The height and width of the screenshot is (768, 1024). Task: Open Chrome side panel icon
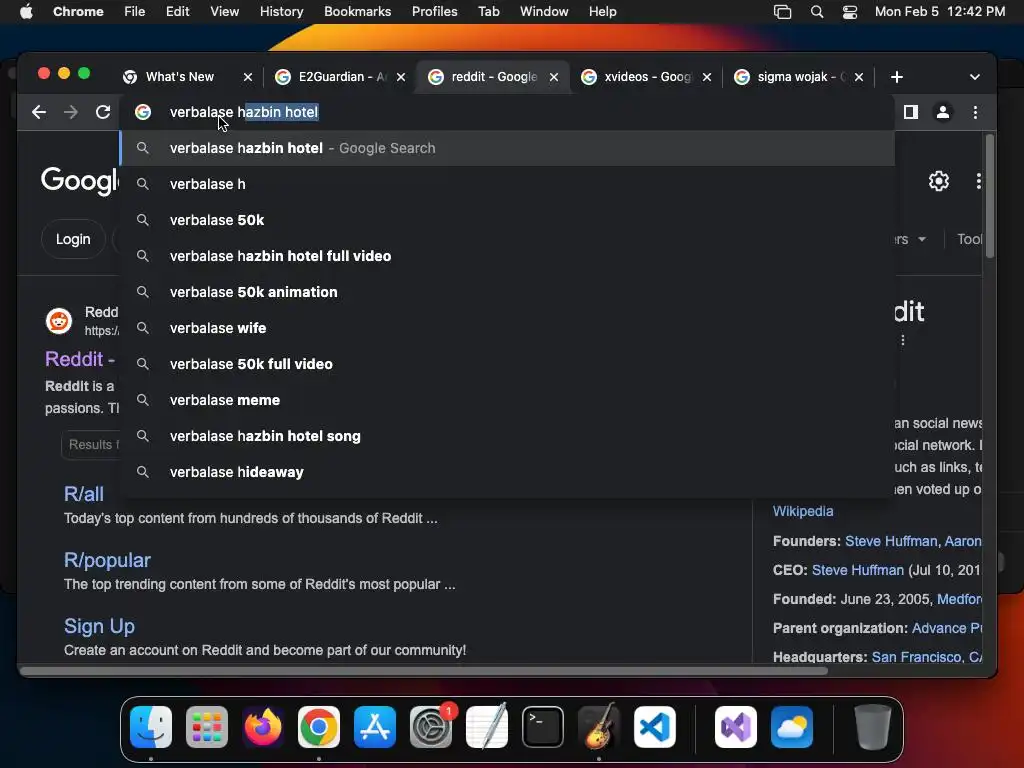[x=910, y=112]
